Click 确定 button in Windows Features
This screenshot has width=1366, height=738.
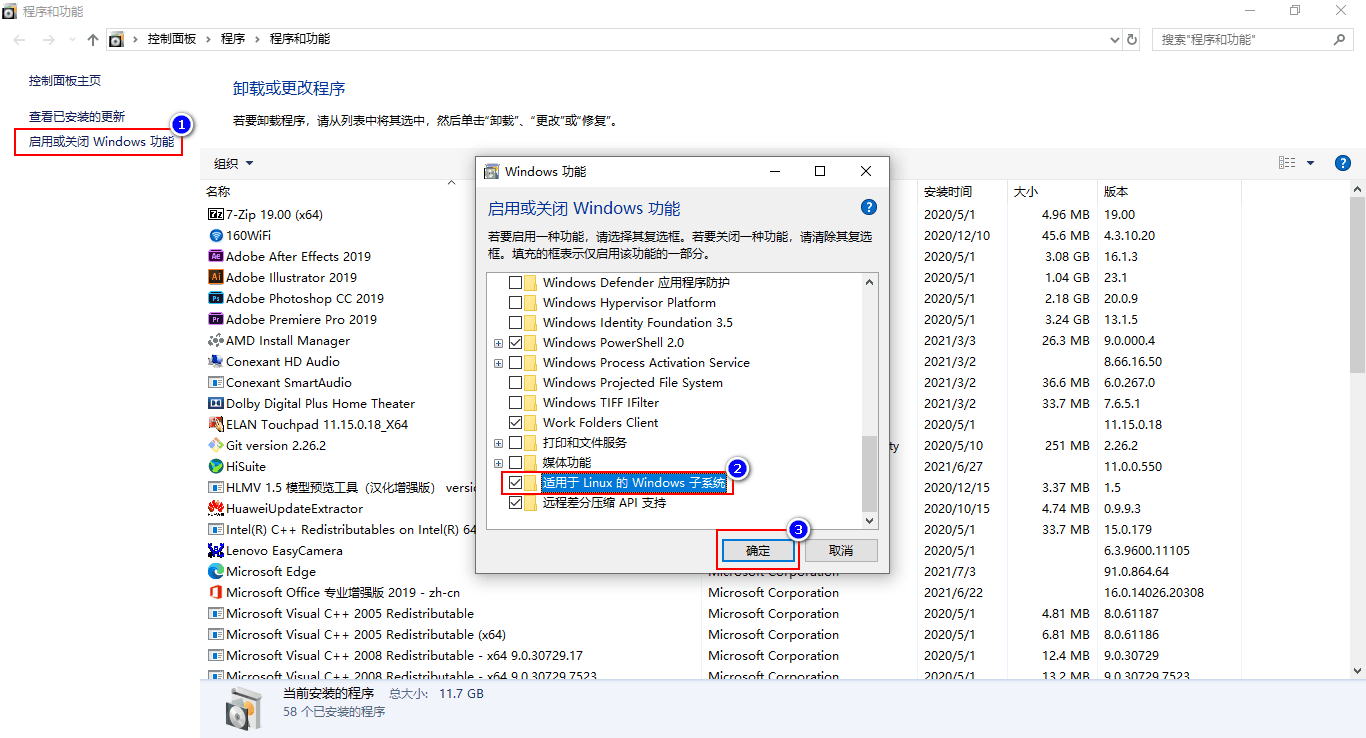click(759, 551)
